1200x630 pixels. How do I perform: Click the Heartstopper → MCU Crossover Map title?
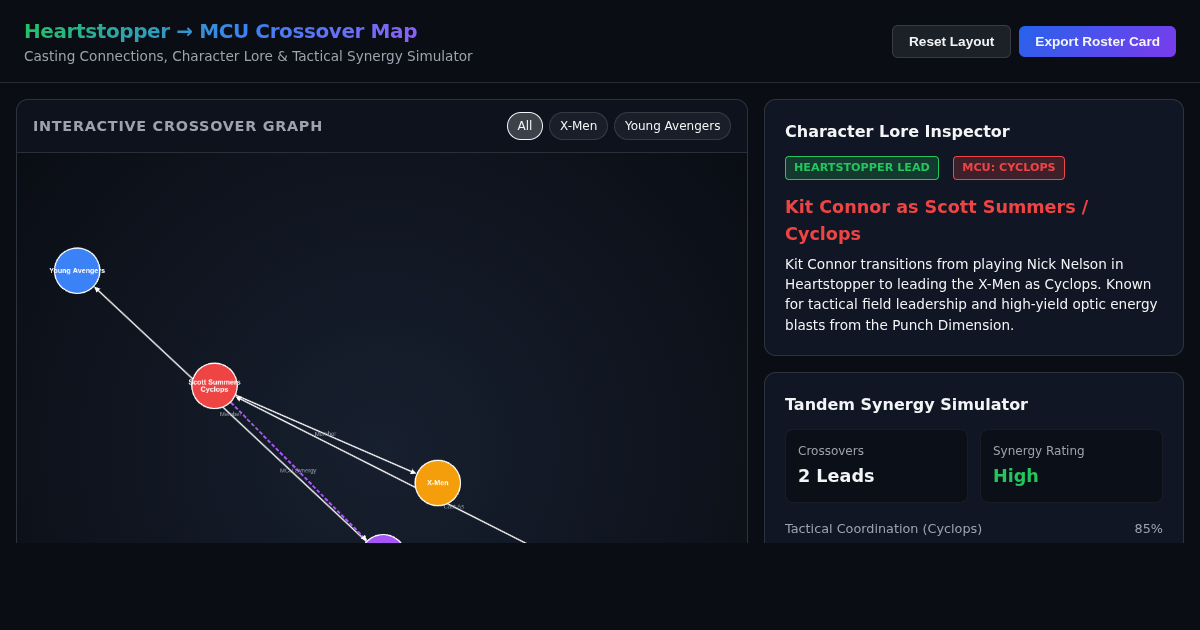(x=221, y=31)
